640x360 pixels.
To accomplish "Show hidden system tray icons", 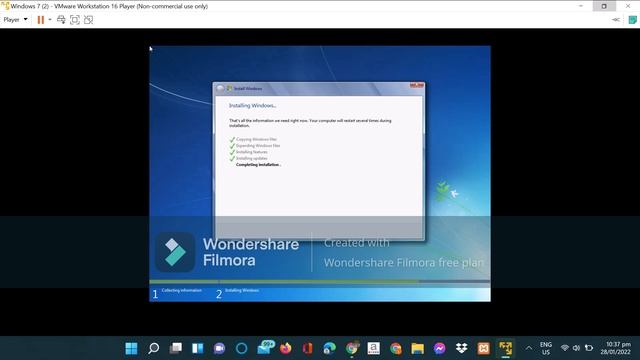I will [x=529, y=348].
